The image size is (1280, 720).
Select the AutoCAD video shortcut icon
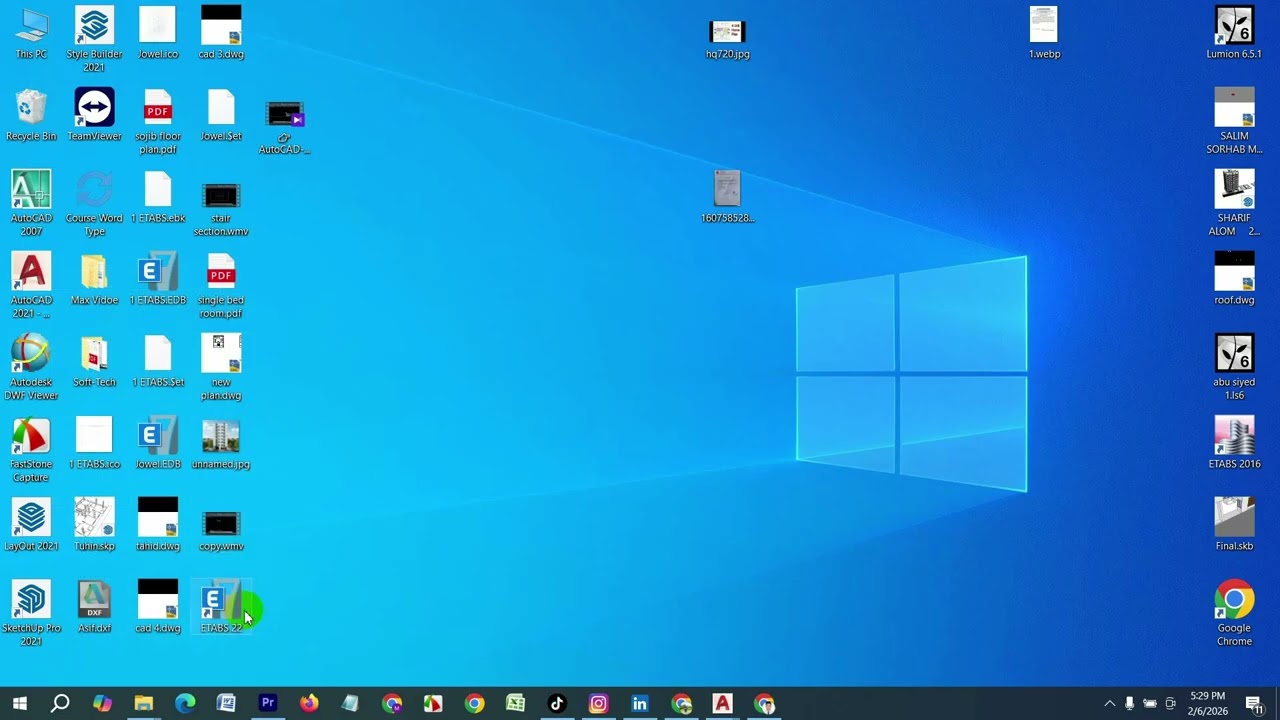click(x=284, y=127)
